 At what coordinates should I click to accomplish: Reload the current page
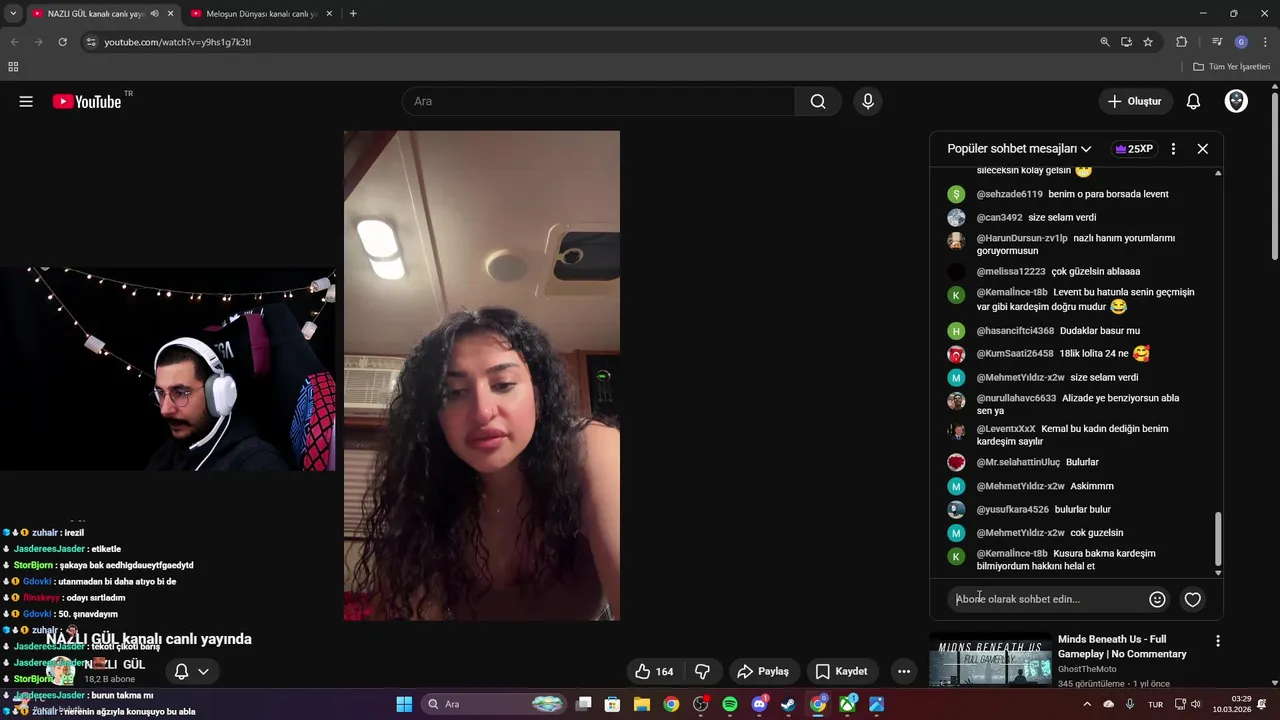pyautogui.click(x=62, y=42)
